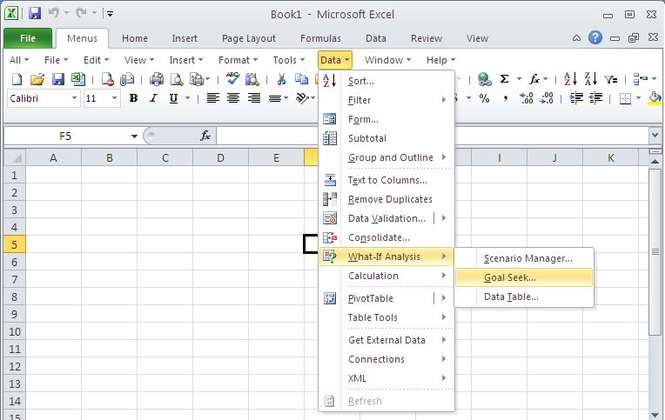
Task: Sort descending Z to A on toolbar
Action: pos(591,79)
